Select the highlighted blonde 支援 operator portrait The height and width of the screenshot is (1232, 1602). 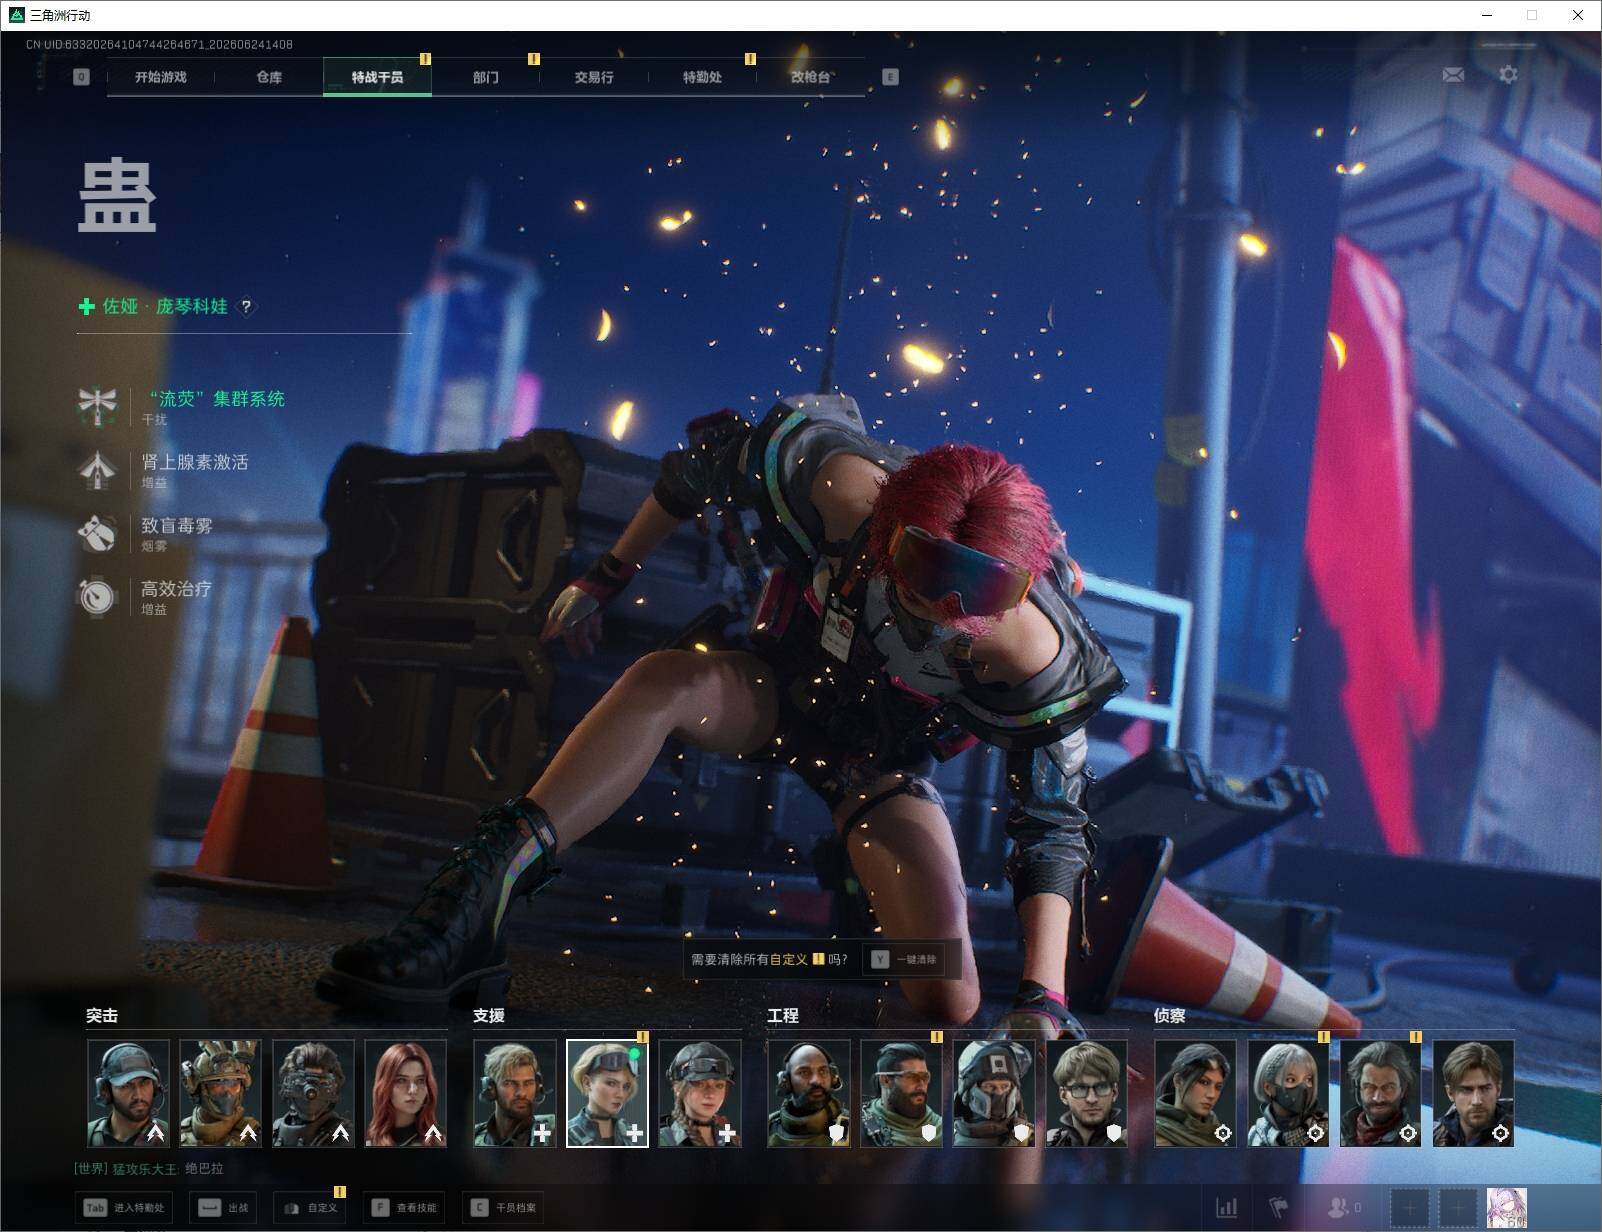point(607,1093)
